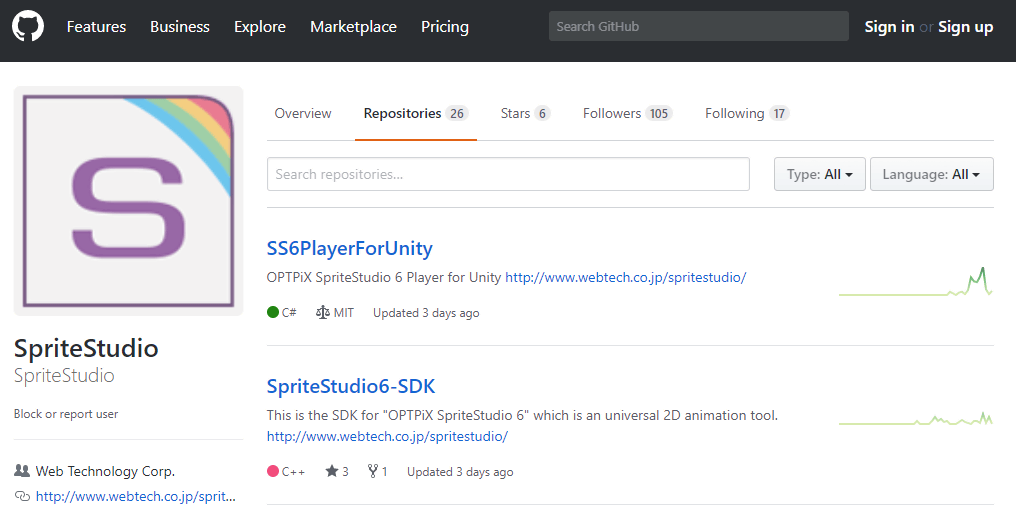Click the Followers count badge 105
The width and height of the screenshot is (1016, 516).
[x=659, y=113]
